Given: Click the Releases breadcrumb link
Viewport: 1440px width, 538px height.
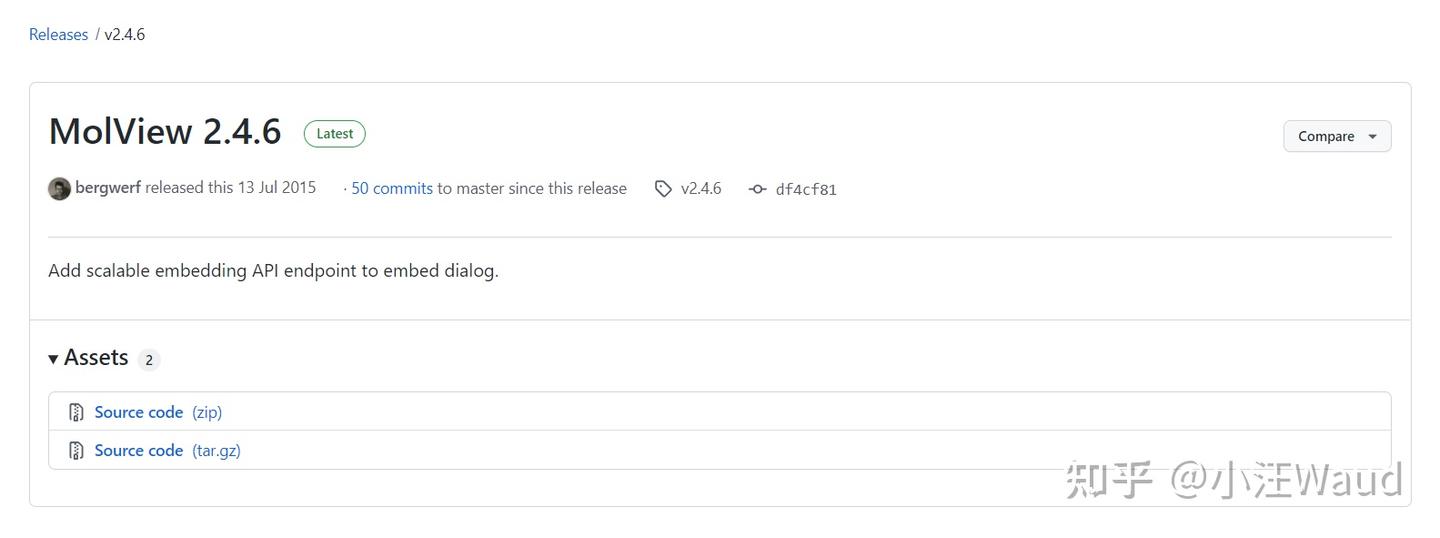Looking at the screenshot, I should click(x=58, y=34).
